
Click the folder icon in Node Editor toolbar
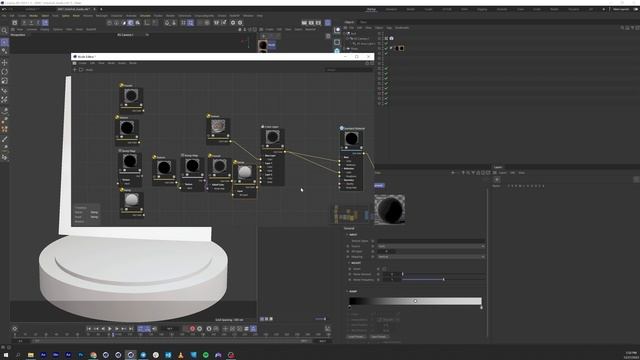pos(81,70)
